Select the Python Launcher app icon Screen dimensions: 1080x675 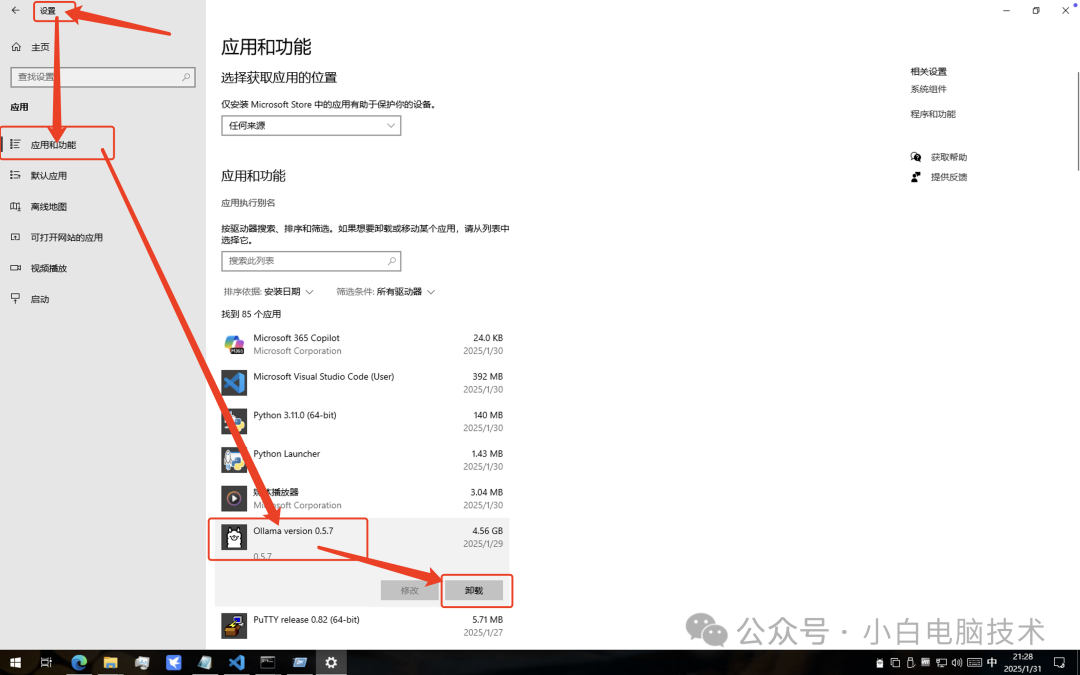(x=234, y=459)
